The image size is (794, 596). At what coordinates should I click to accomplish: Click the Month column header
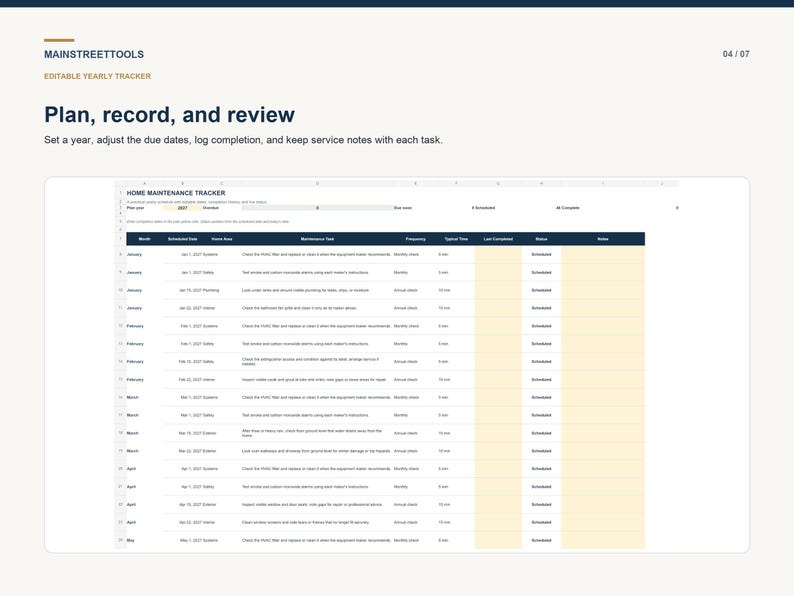(144, 239)
